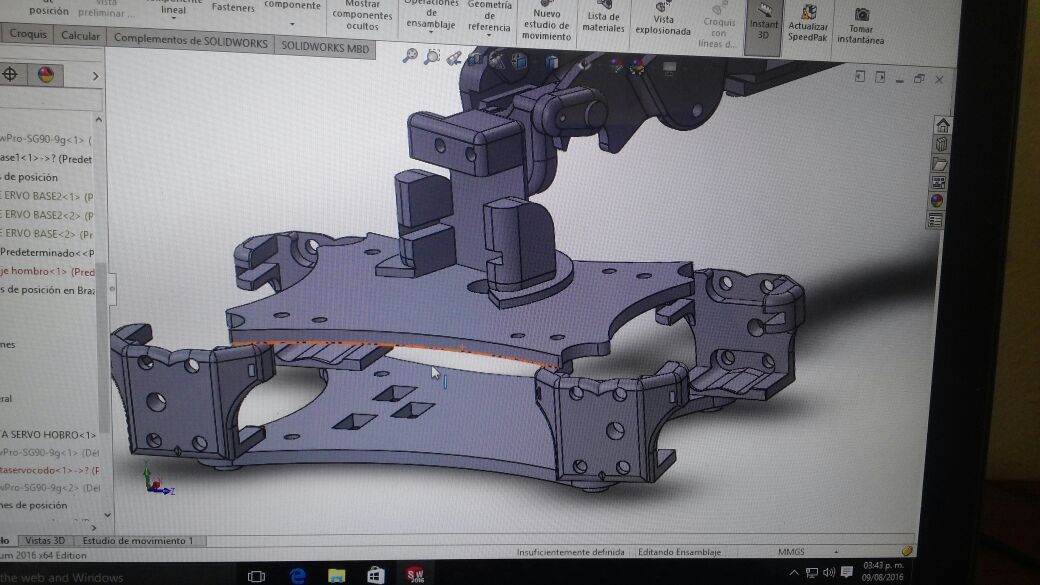
Task: Open the SOLIDWORKS MBD tab
Action: (325, 47)
